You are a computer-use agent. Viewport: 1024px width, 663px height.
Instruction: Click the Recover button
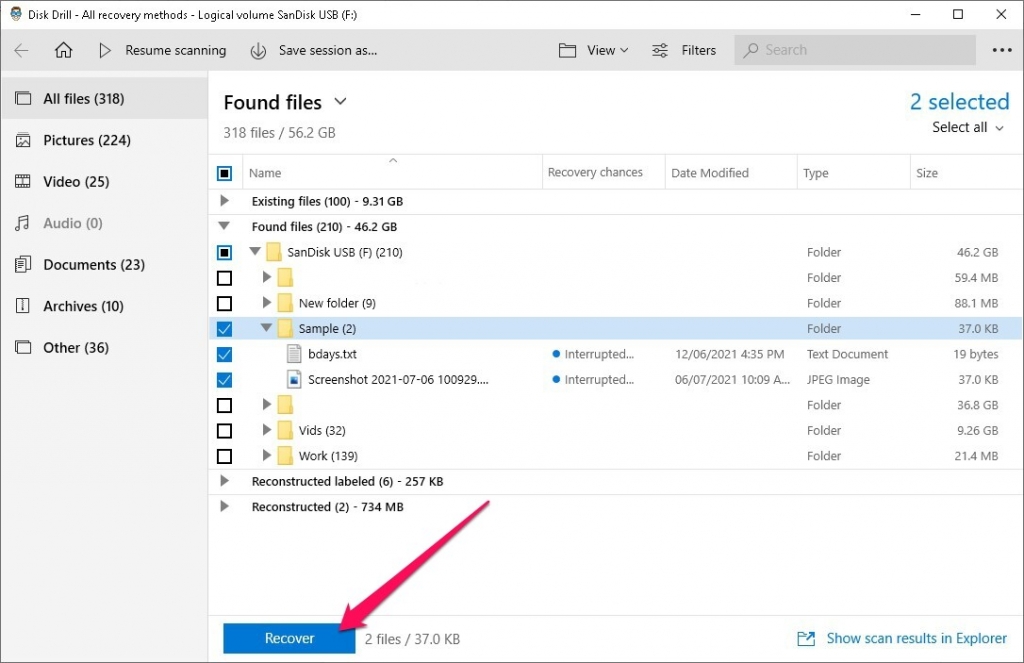click(288, 638)
